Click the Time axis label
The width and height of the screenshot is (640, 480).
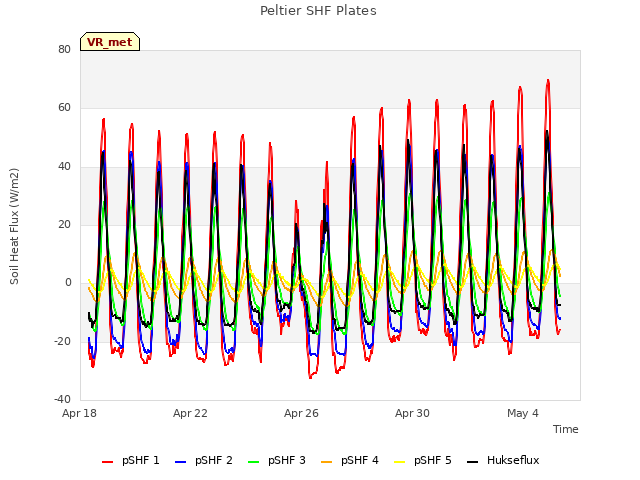pyautogui.click(x=566, y=429)
